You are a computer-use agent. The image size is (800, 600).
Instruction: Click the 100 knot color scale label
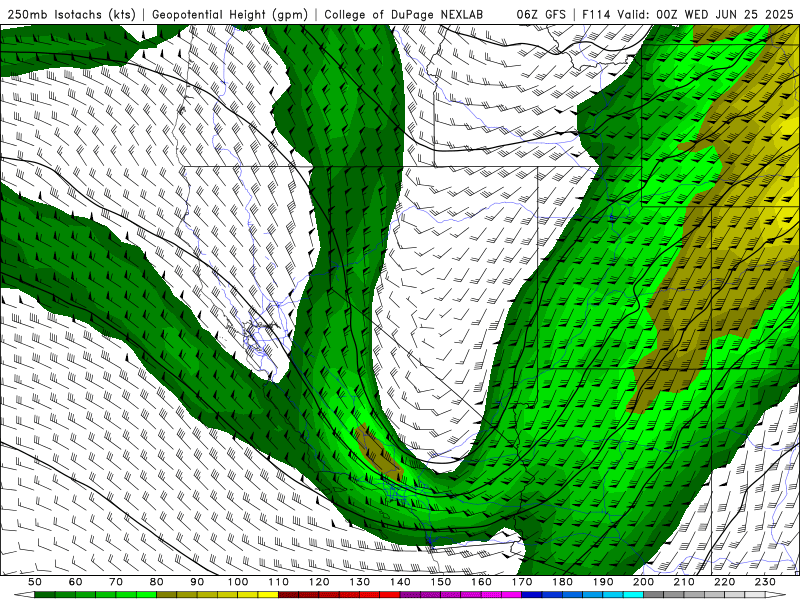(238, 582)
